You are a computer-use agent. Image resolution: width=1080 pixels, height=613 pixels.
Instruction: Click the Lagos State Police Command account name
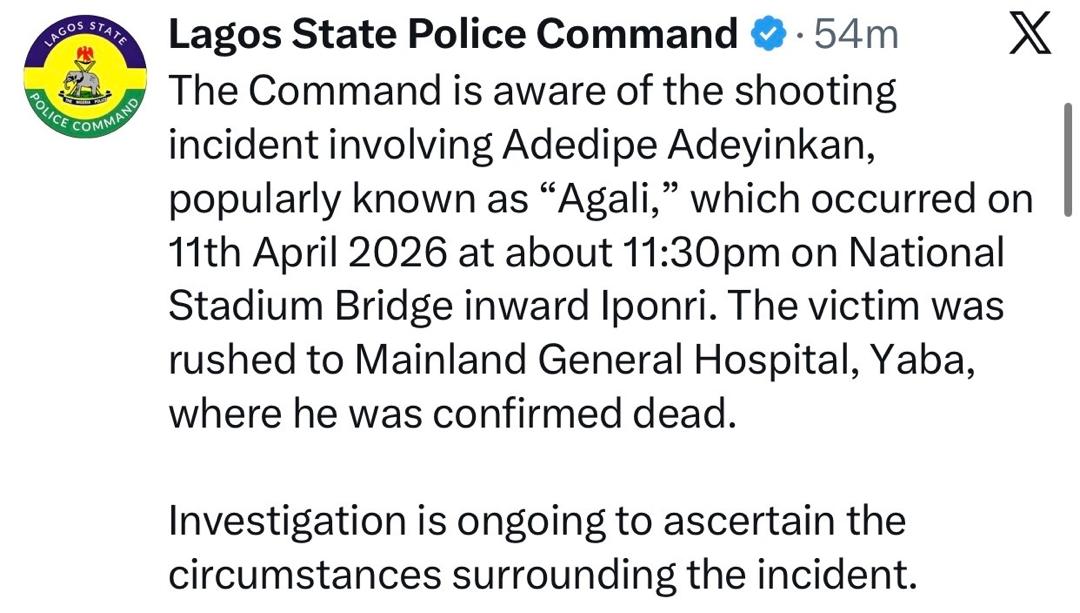pyautogui.click(x=450, y=32)
